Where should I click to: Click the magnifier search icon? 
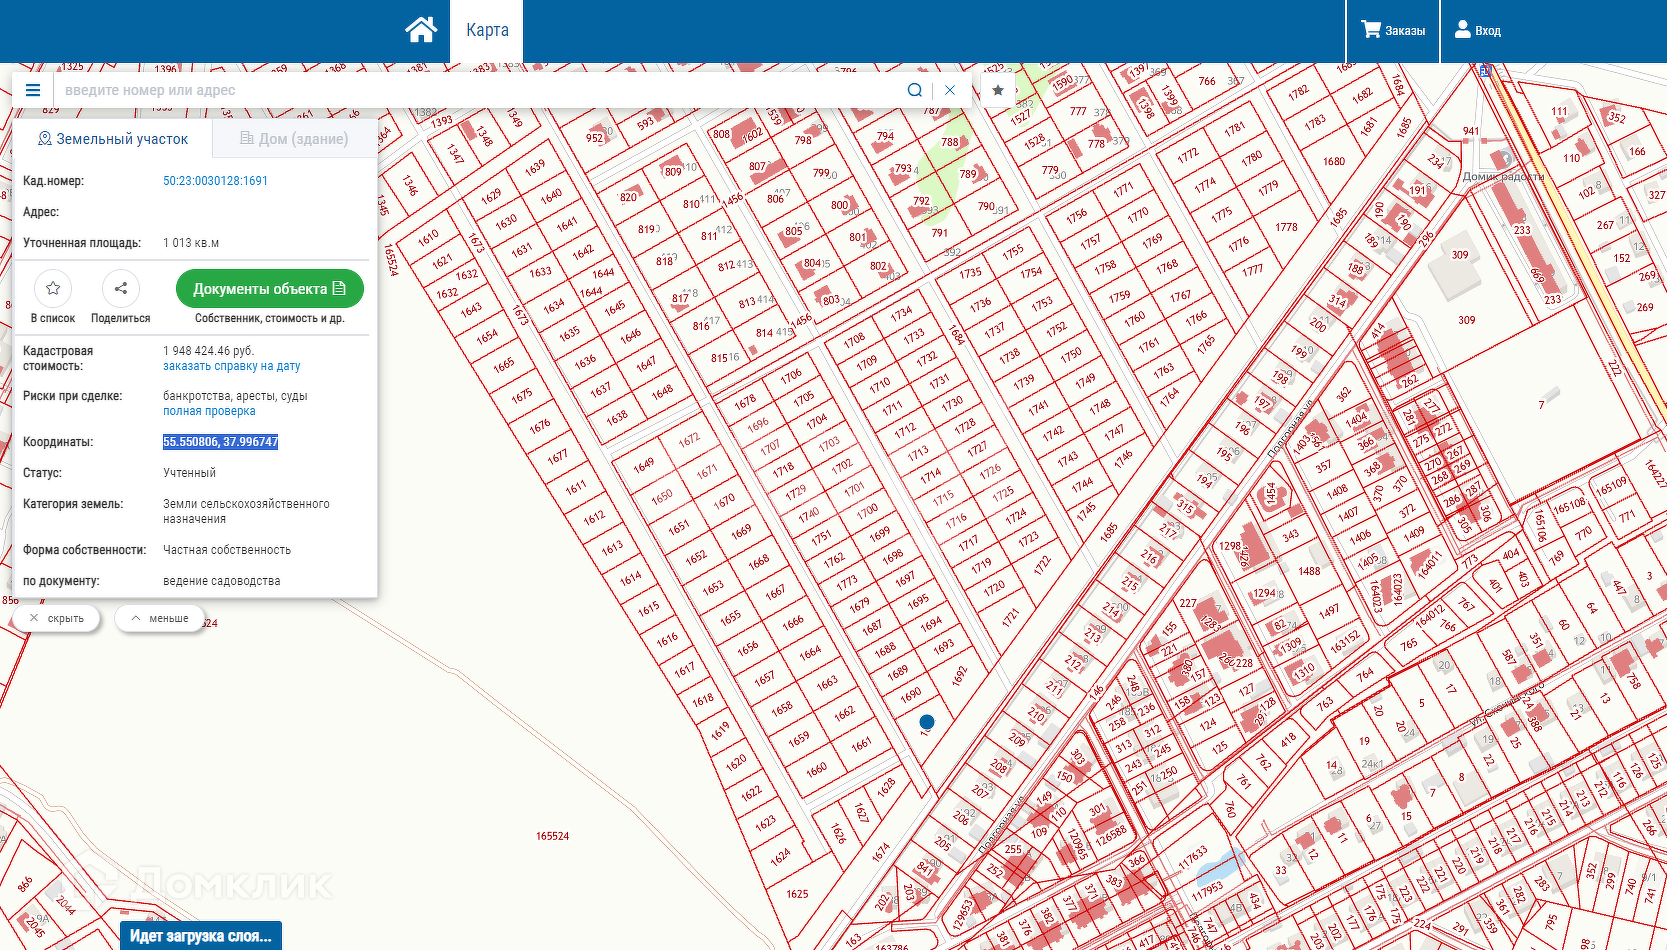(914, 90)
